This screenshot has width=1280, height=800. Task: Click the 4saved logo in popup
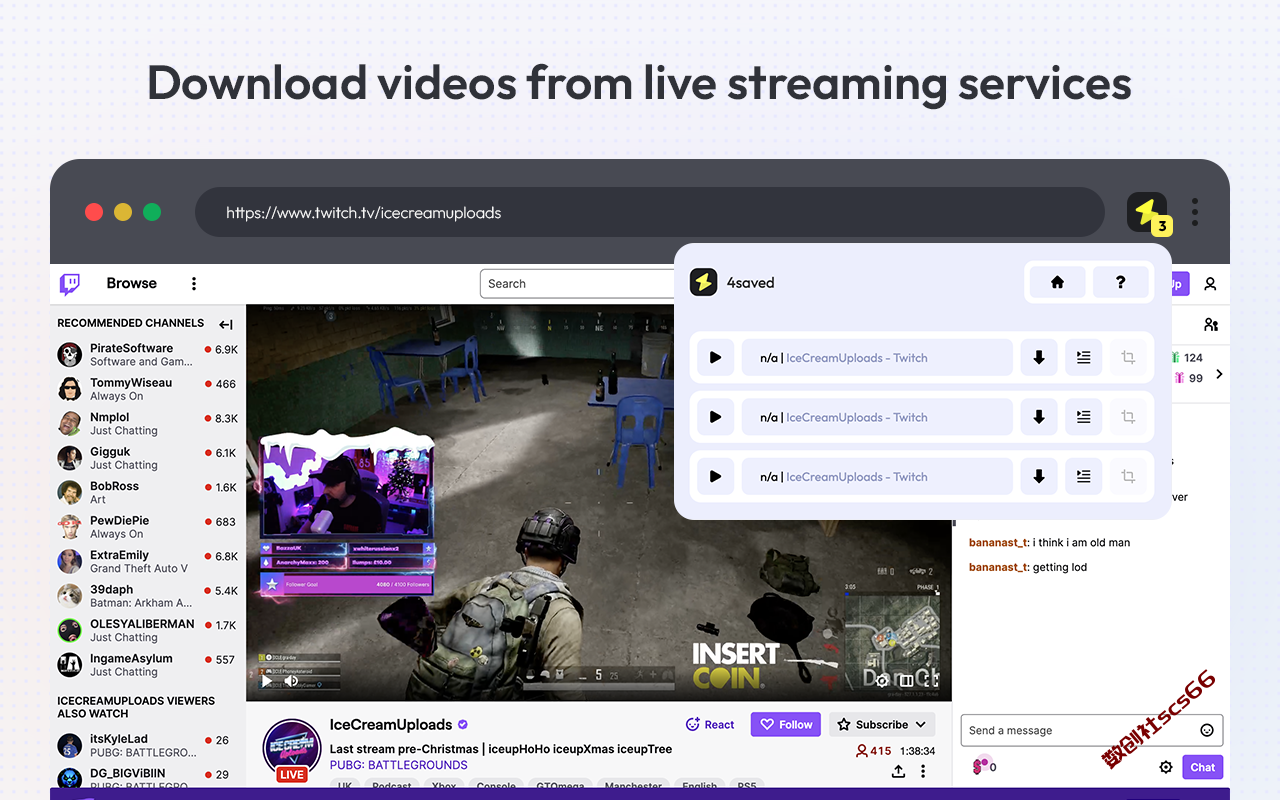pyautogui.click(x=704, y=282)
